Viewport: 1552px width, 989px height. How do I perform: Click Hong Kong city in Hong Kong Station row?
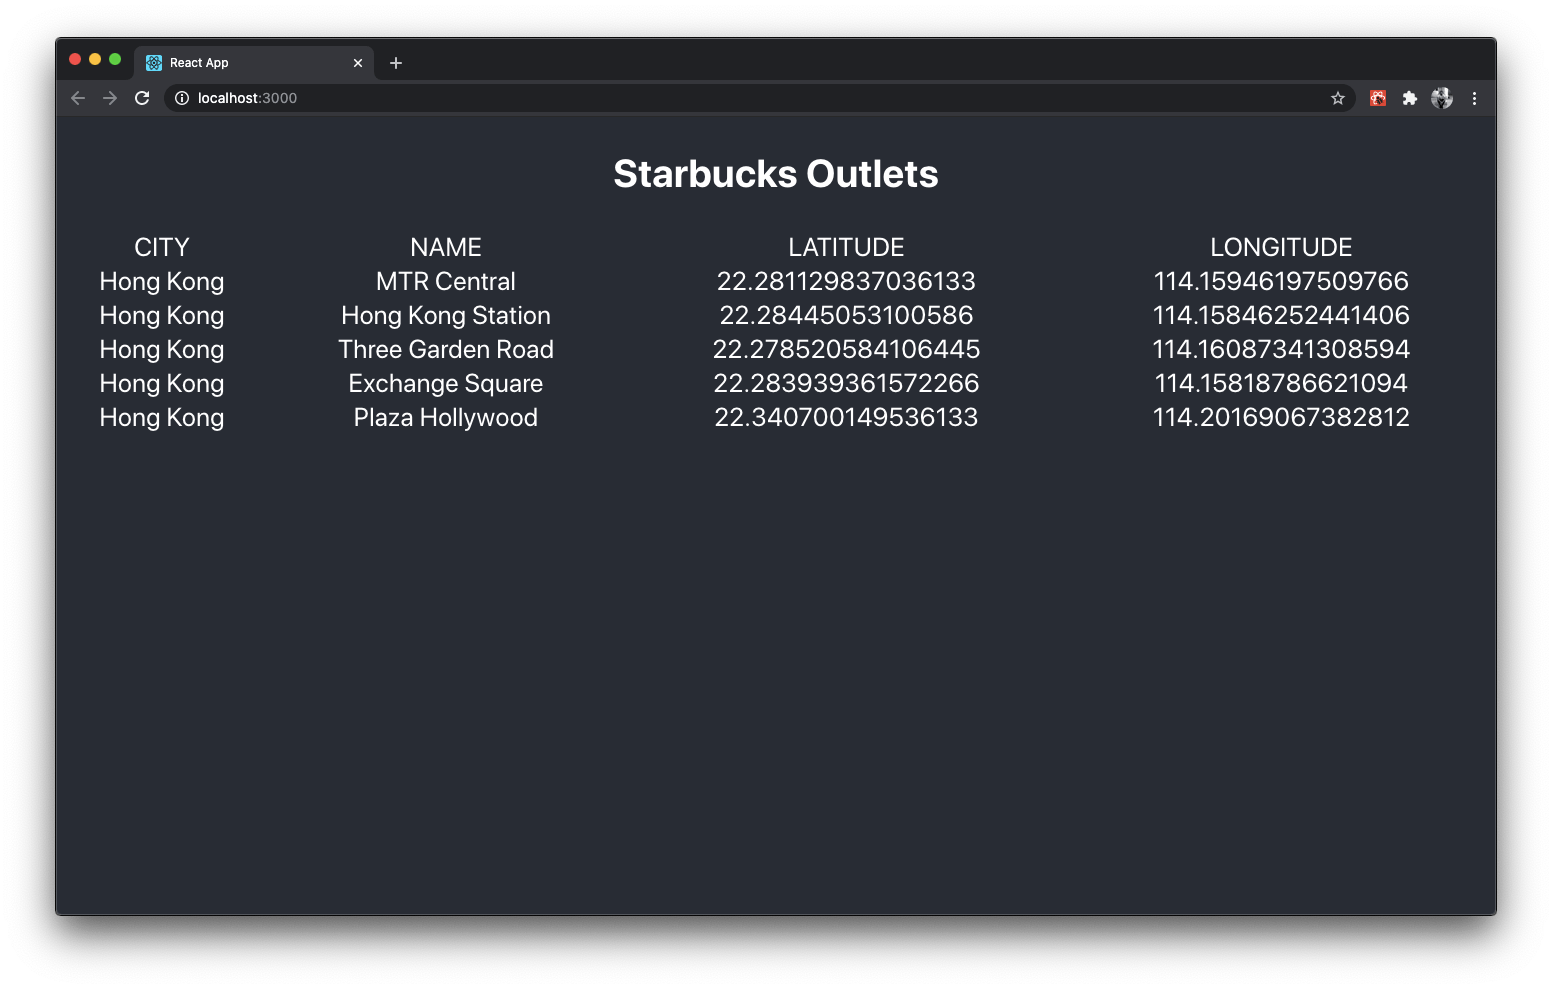coord(162,316)
